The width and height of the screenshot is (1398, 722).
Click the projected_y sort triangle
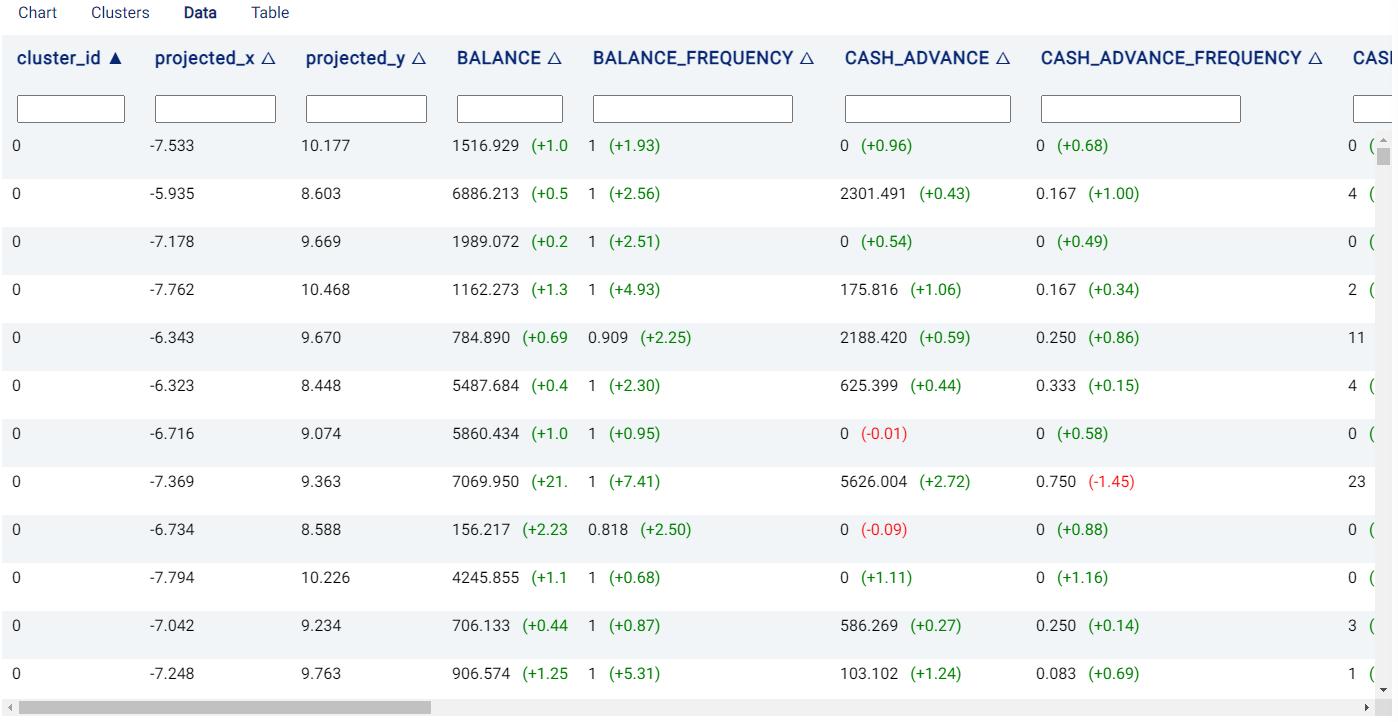(419, 59)
